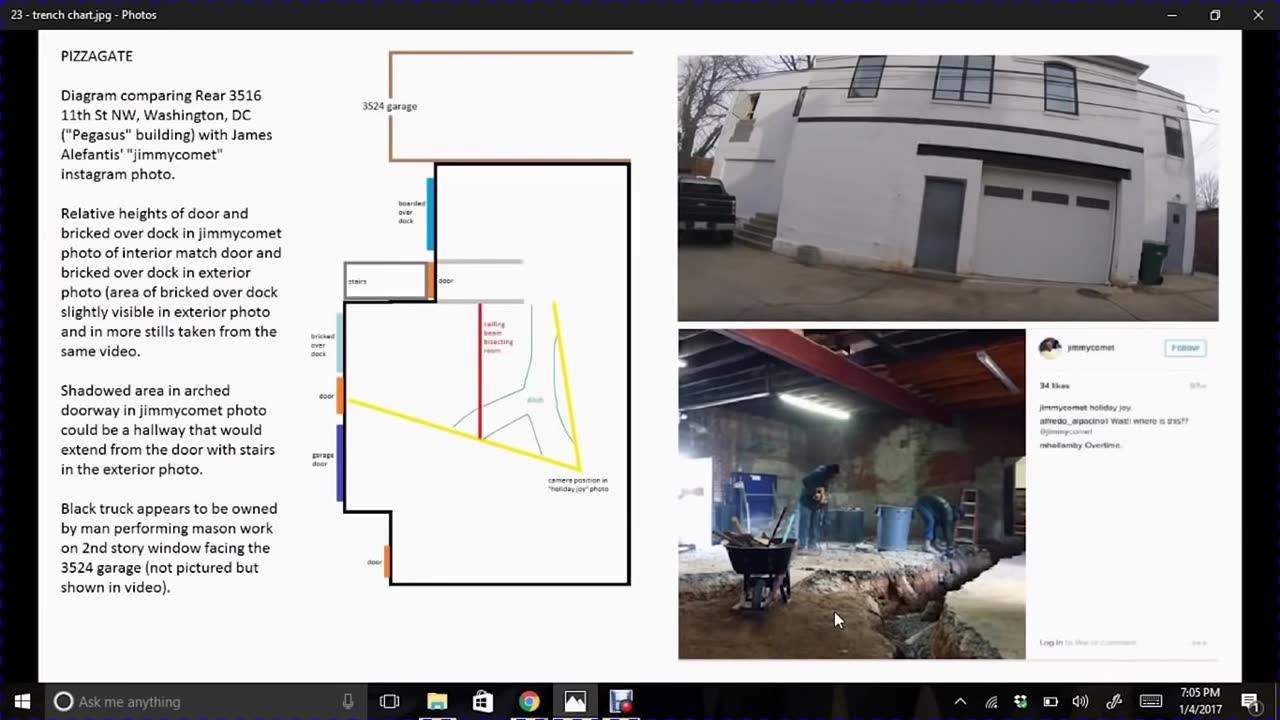This screenshot has width=1280, height=720.
Task: Open the Windows Store taskbar icon
Action: tap(483, 701)
